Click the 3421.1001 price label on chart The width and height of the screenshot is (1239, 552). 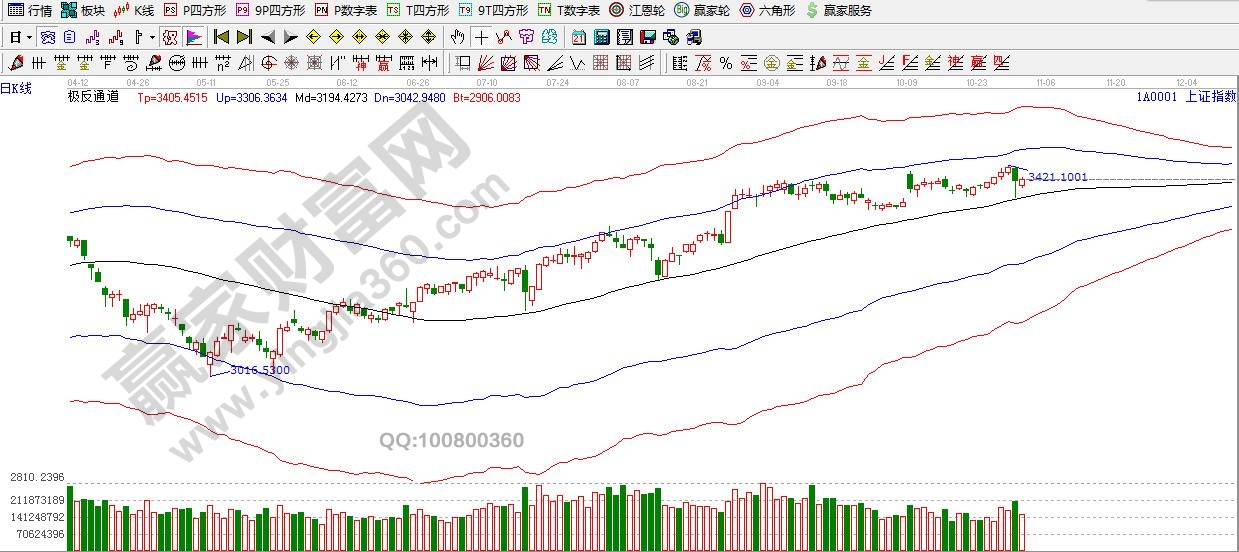[1058, 177]
